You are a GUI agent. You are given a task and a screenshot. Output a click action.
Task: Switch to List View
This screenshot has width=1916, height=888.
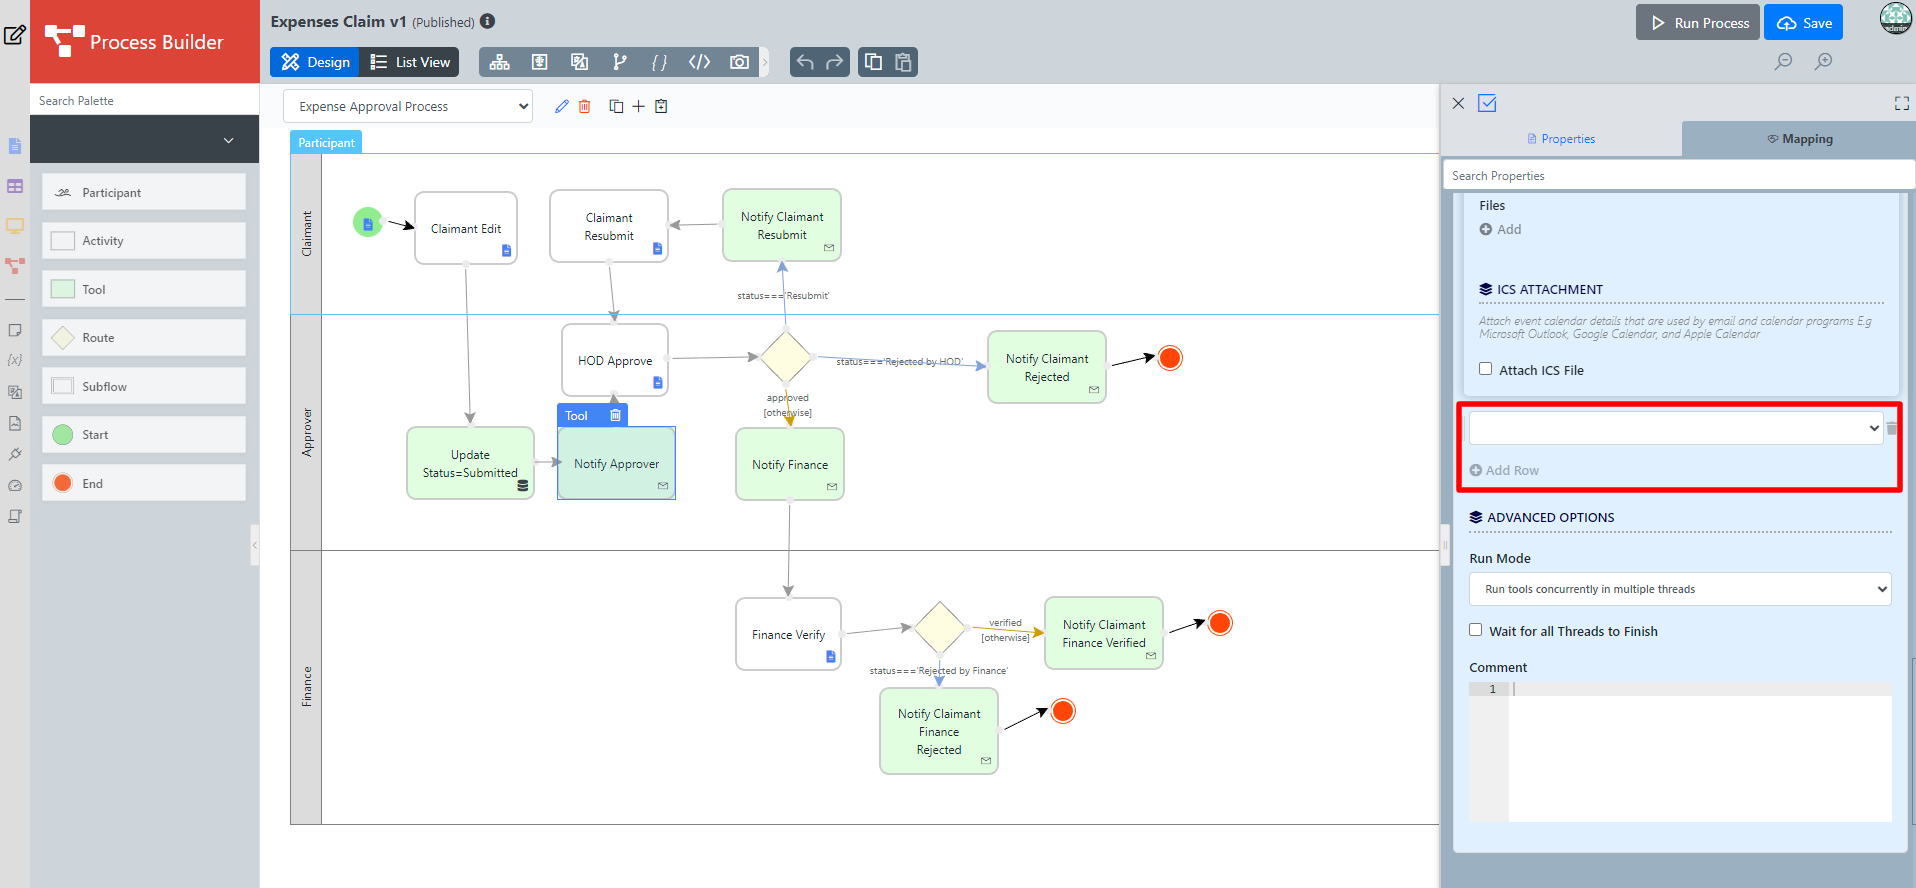(x=410, y=62)
